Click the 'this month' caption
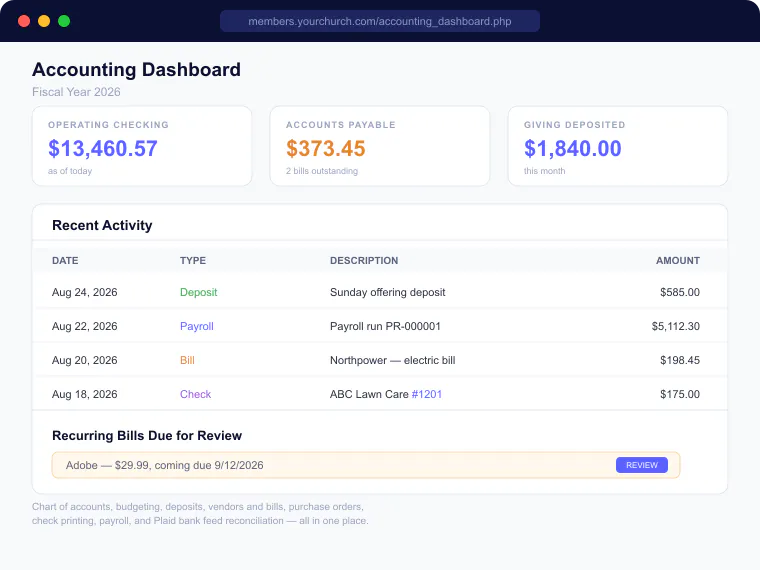The image size is (760, 570). tap(544, 171)
